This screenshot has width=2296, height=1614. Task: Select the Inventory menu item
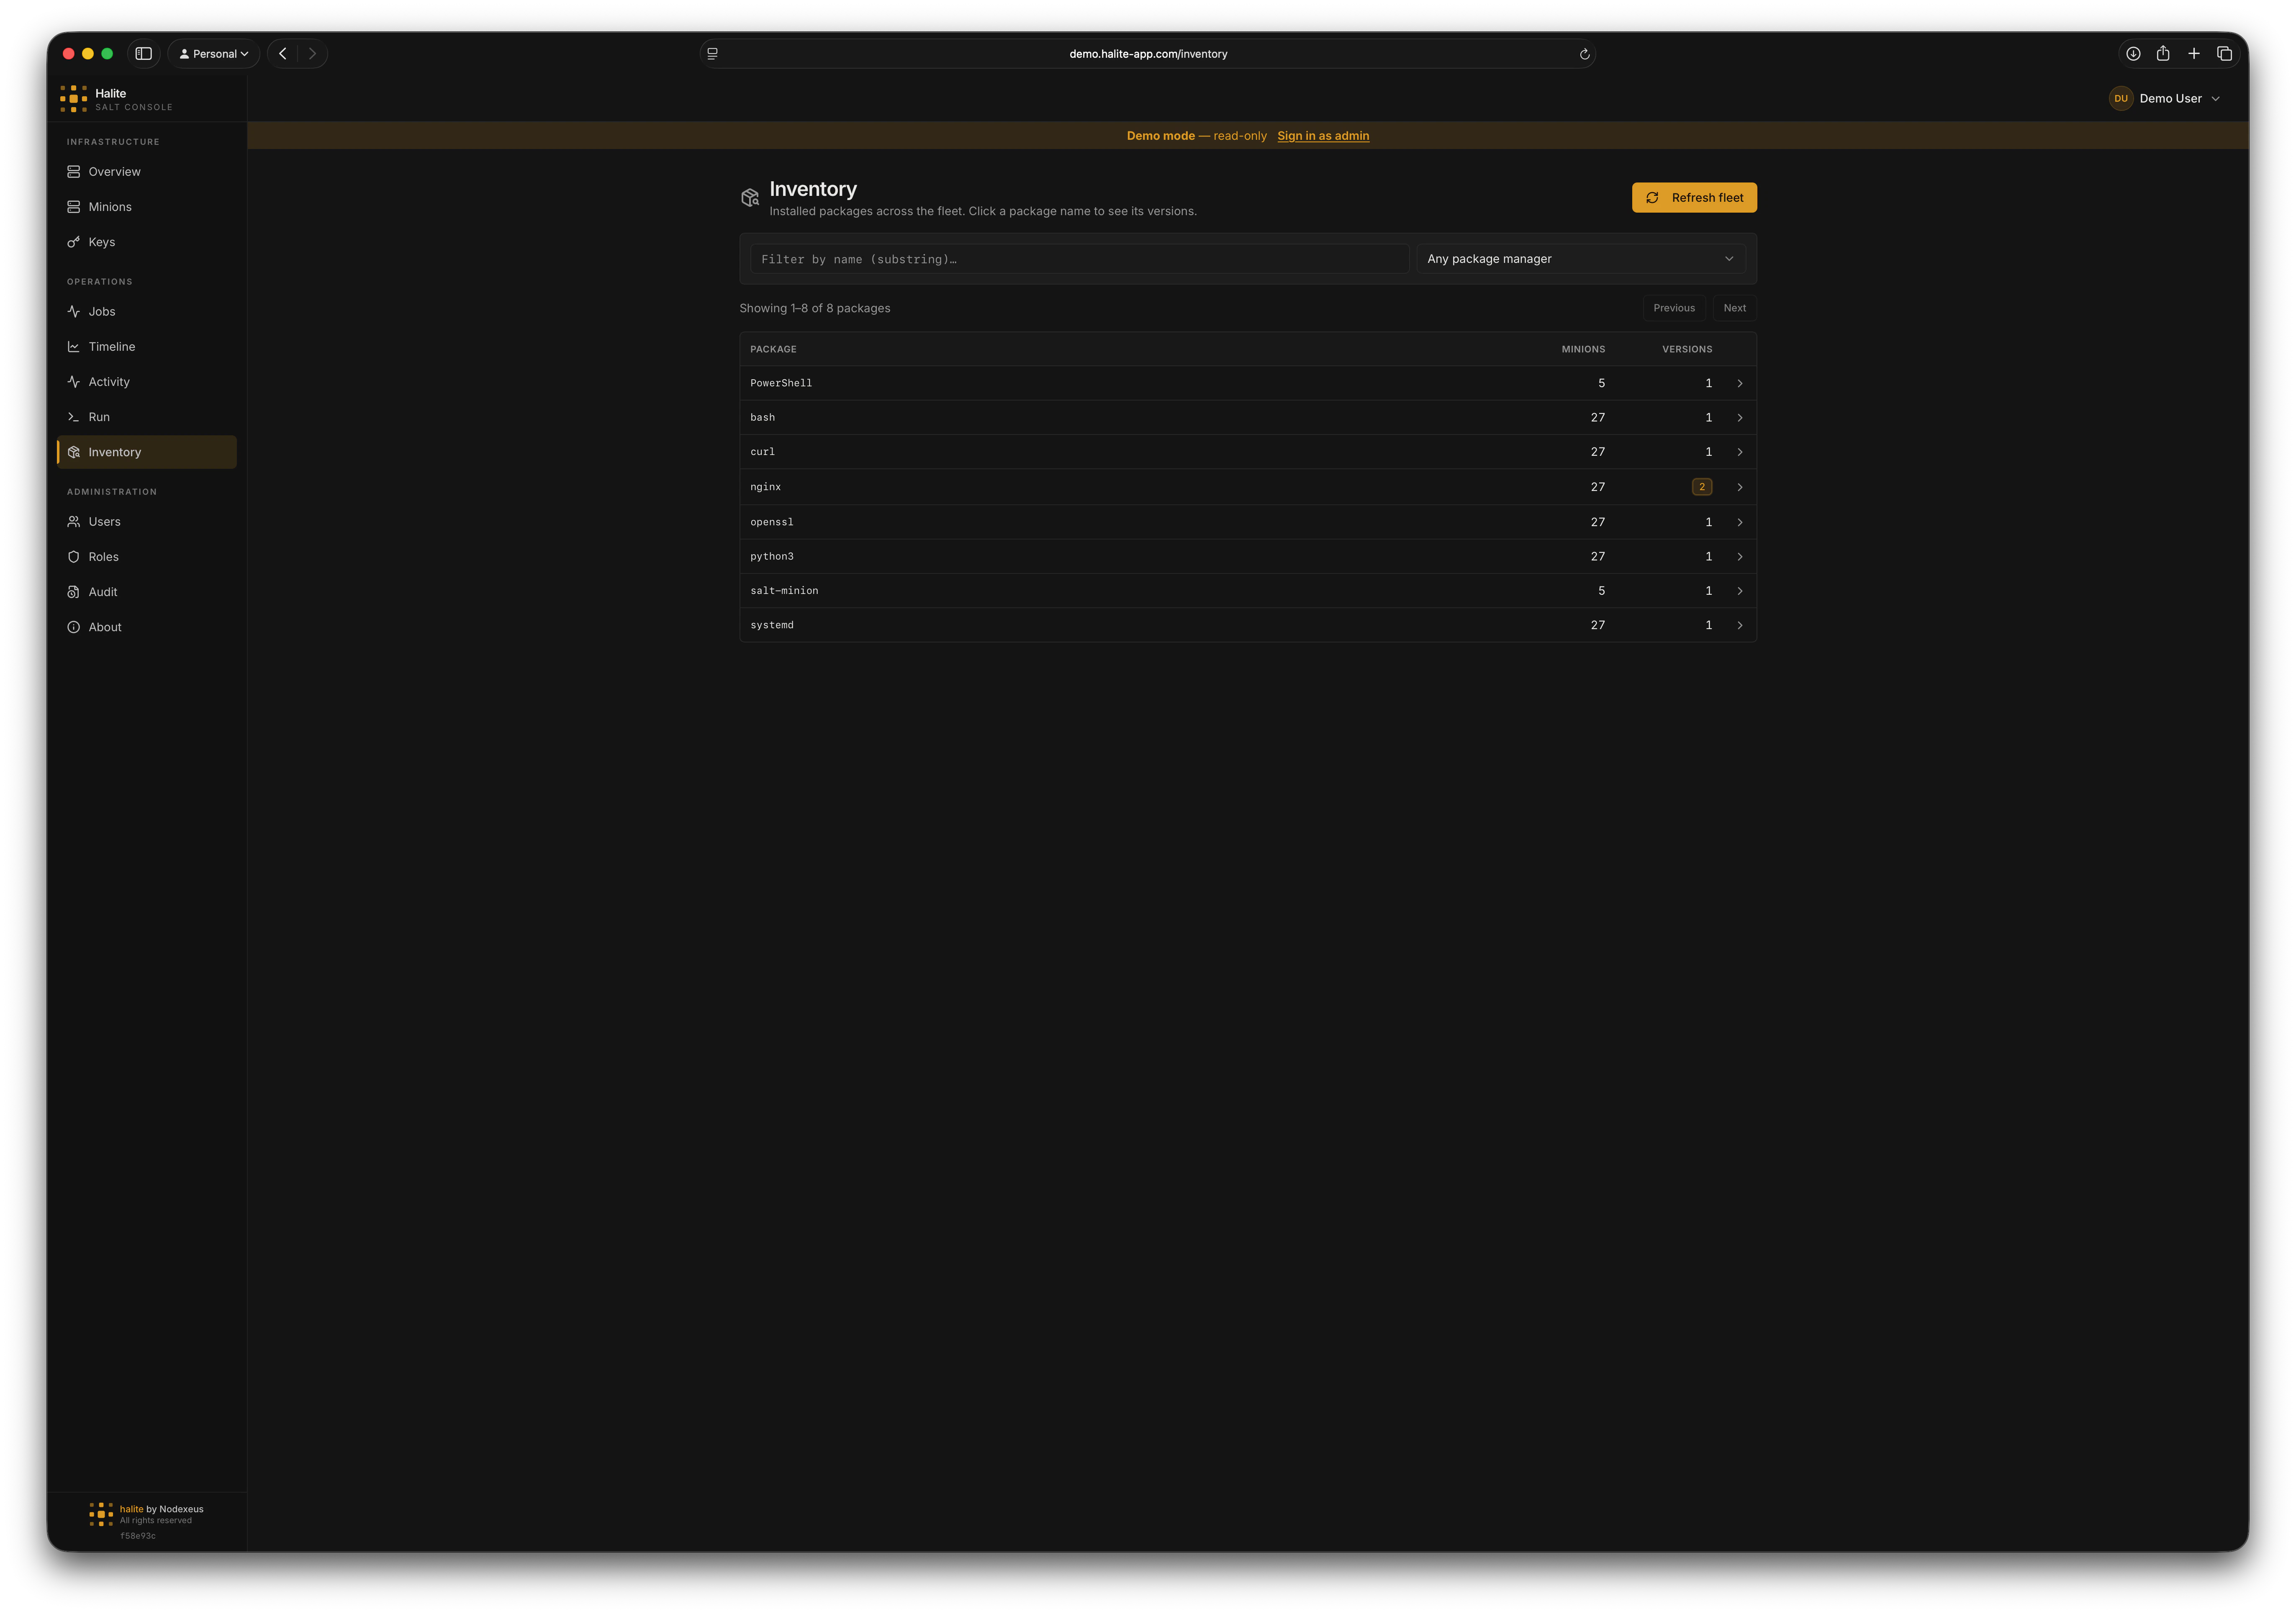[147, 452]
